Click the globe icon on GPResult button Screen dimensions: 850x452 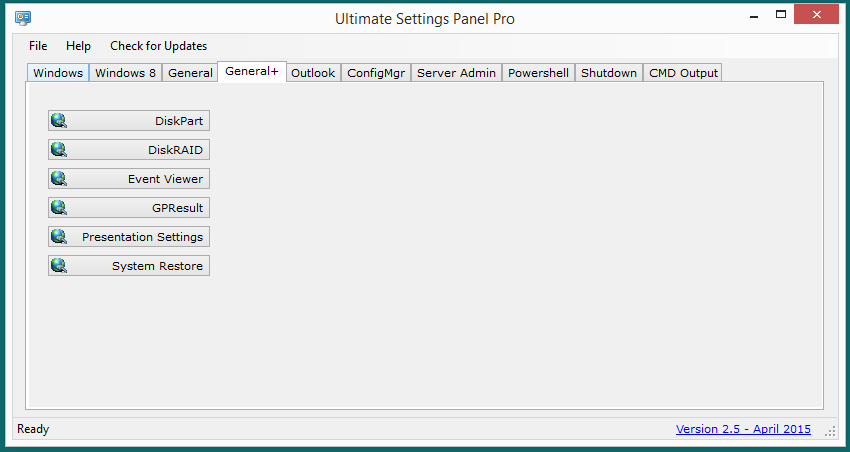59,208
